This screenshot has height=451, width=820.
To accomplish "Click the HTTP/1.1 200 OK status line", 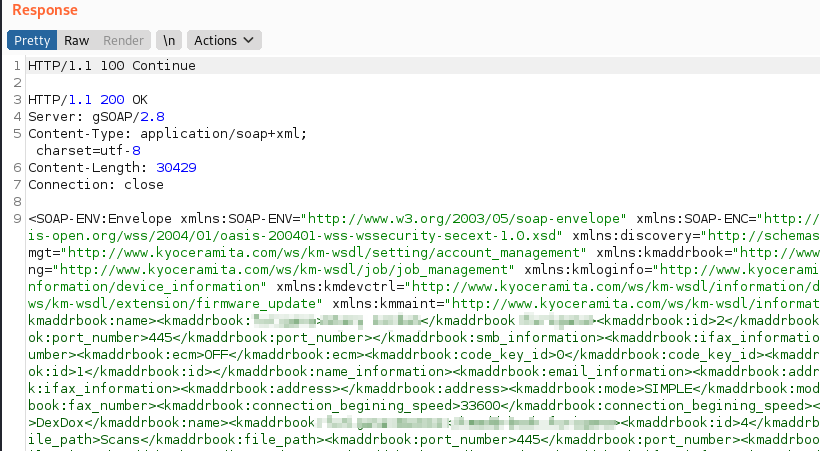I will [x=87, y=100].
